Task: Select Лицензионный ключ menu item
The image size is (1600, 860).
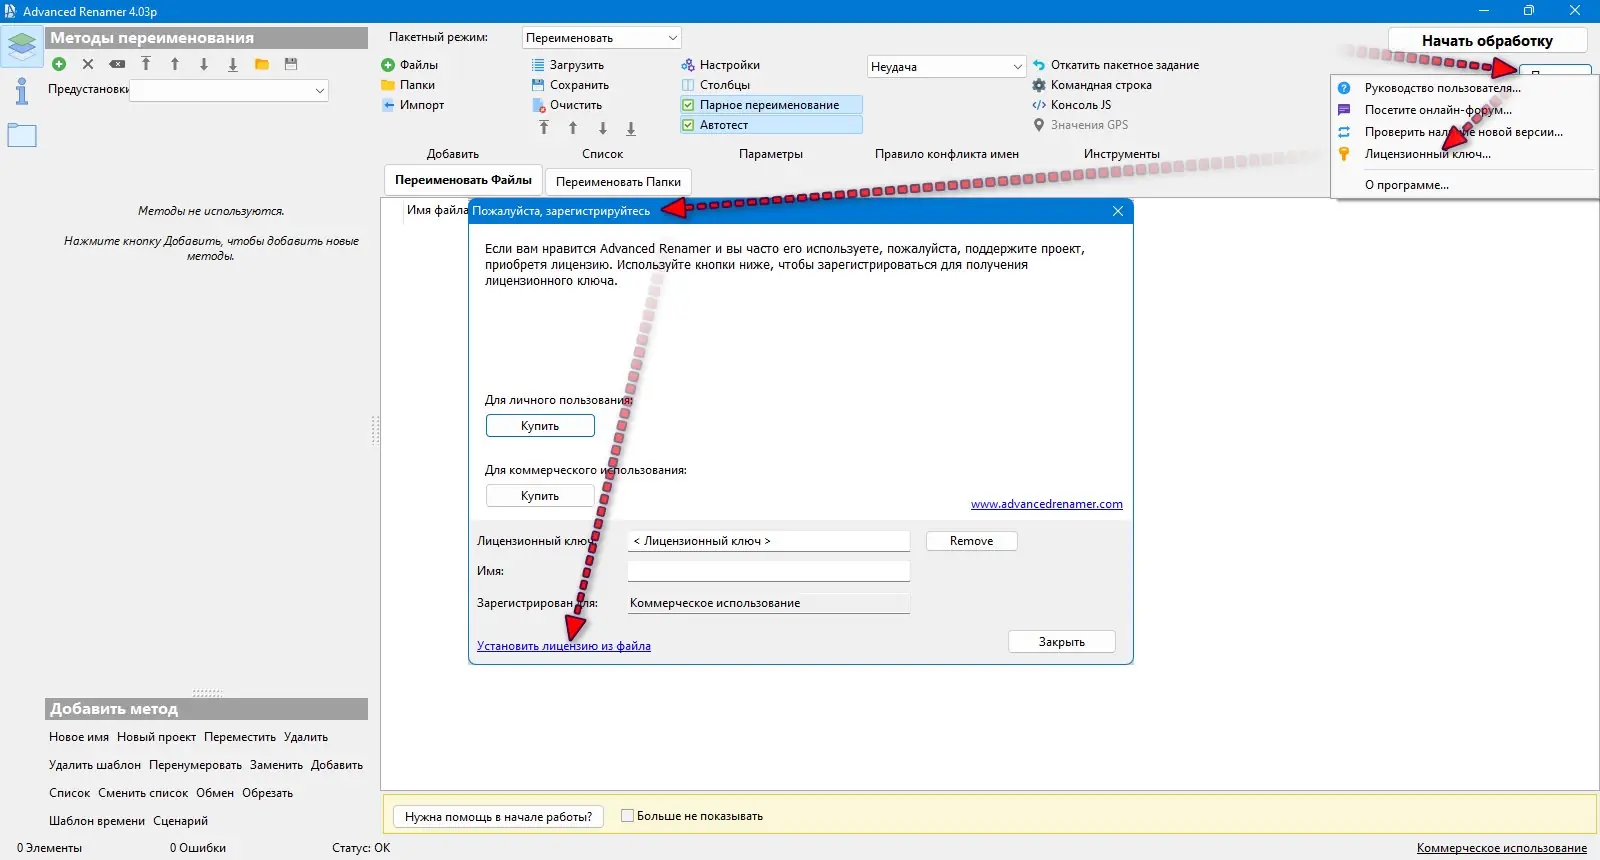Action: click(x=1427, y=154)
